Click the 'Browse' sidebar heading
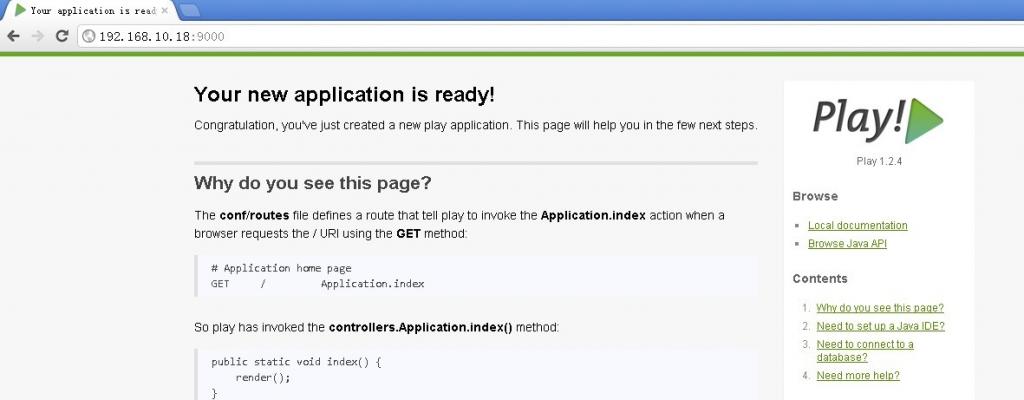Viewport: 1024px width, 400px height. pyautogui.click(x=815, y=196)
